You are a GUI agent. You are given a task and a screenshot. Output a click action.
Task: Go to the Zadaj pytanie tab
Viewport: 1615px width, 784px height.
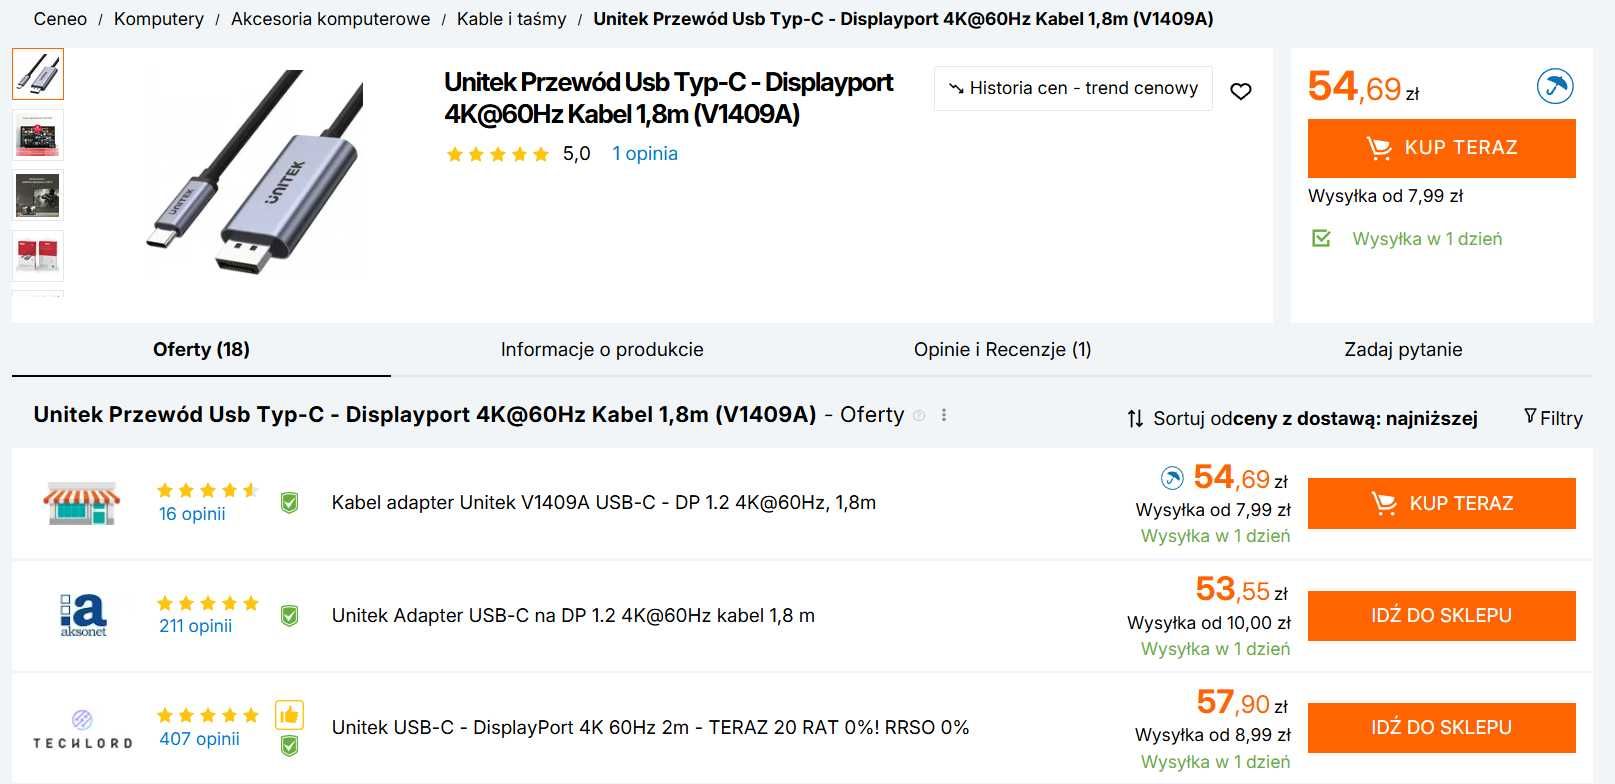1403,349
